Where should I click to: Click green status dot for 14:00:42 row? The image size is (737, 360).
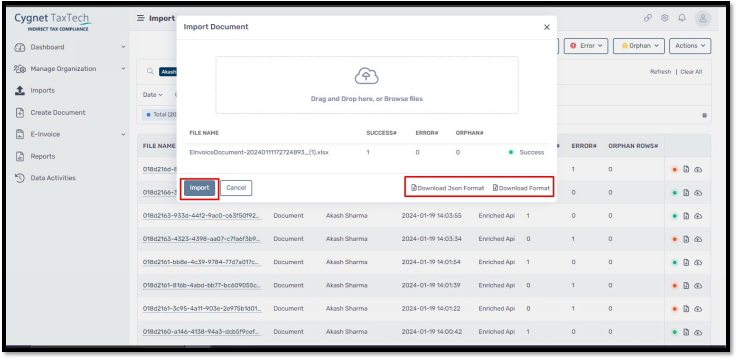[674, 332]
